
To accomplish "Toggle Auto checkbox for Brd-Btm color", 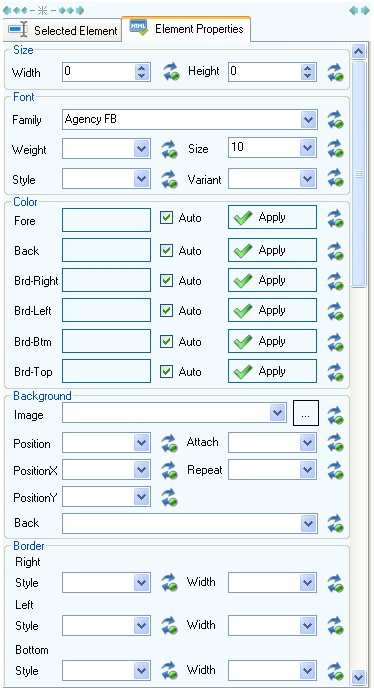I will tap(166, 341).
